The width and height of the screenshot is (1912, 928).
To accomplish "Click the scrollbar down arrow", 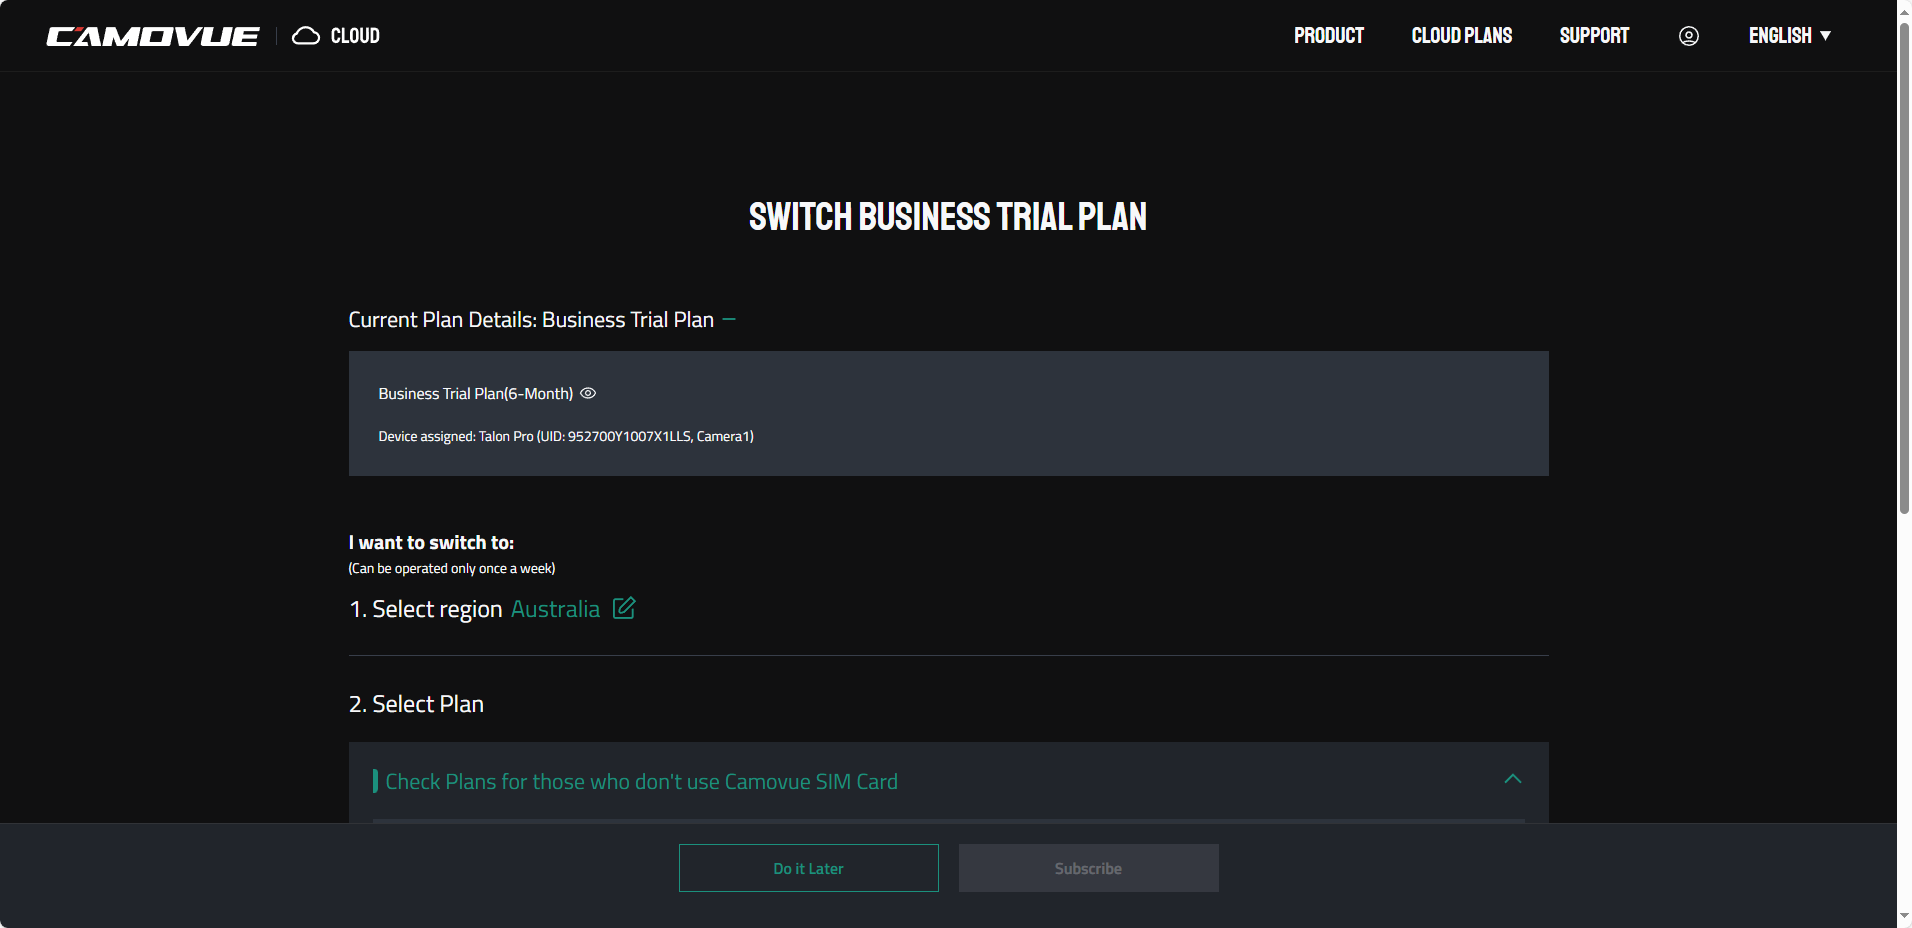I will pyautogui.click(x=1904, y=916).
